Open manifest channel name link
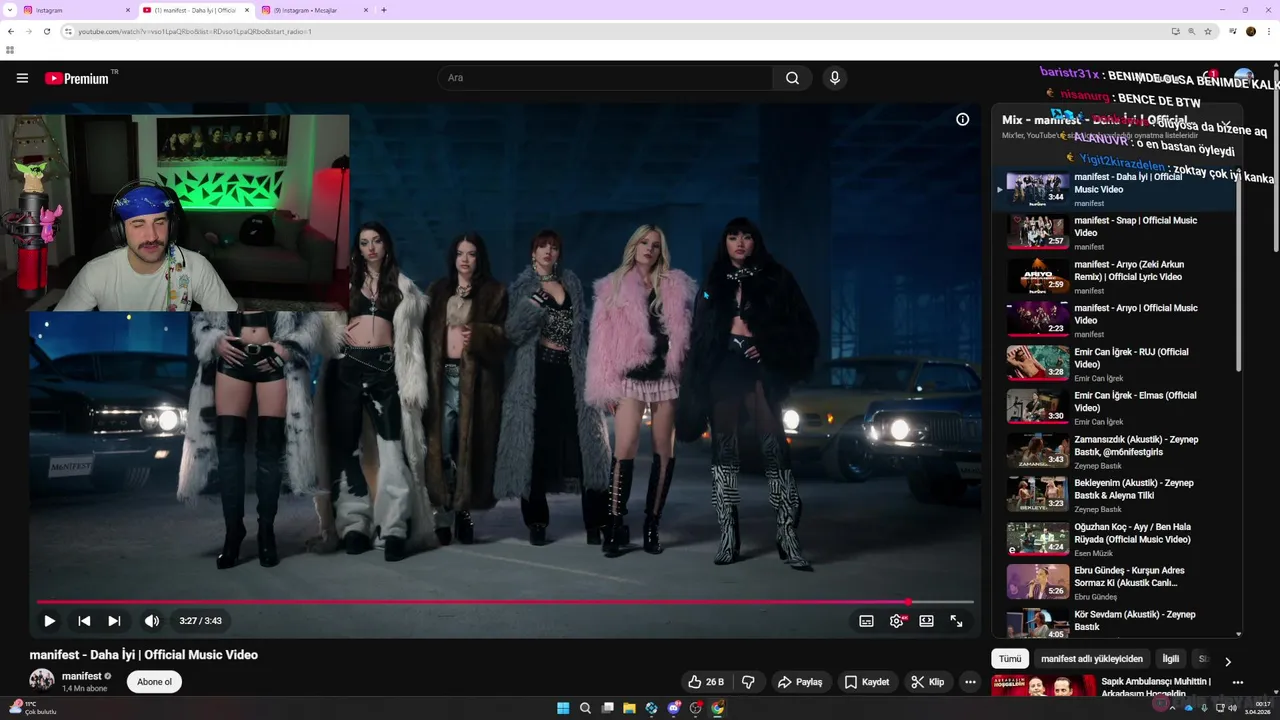 point(82,676)
